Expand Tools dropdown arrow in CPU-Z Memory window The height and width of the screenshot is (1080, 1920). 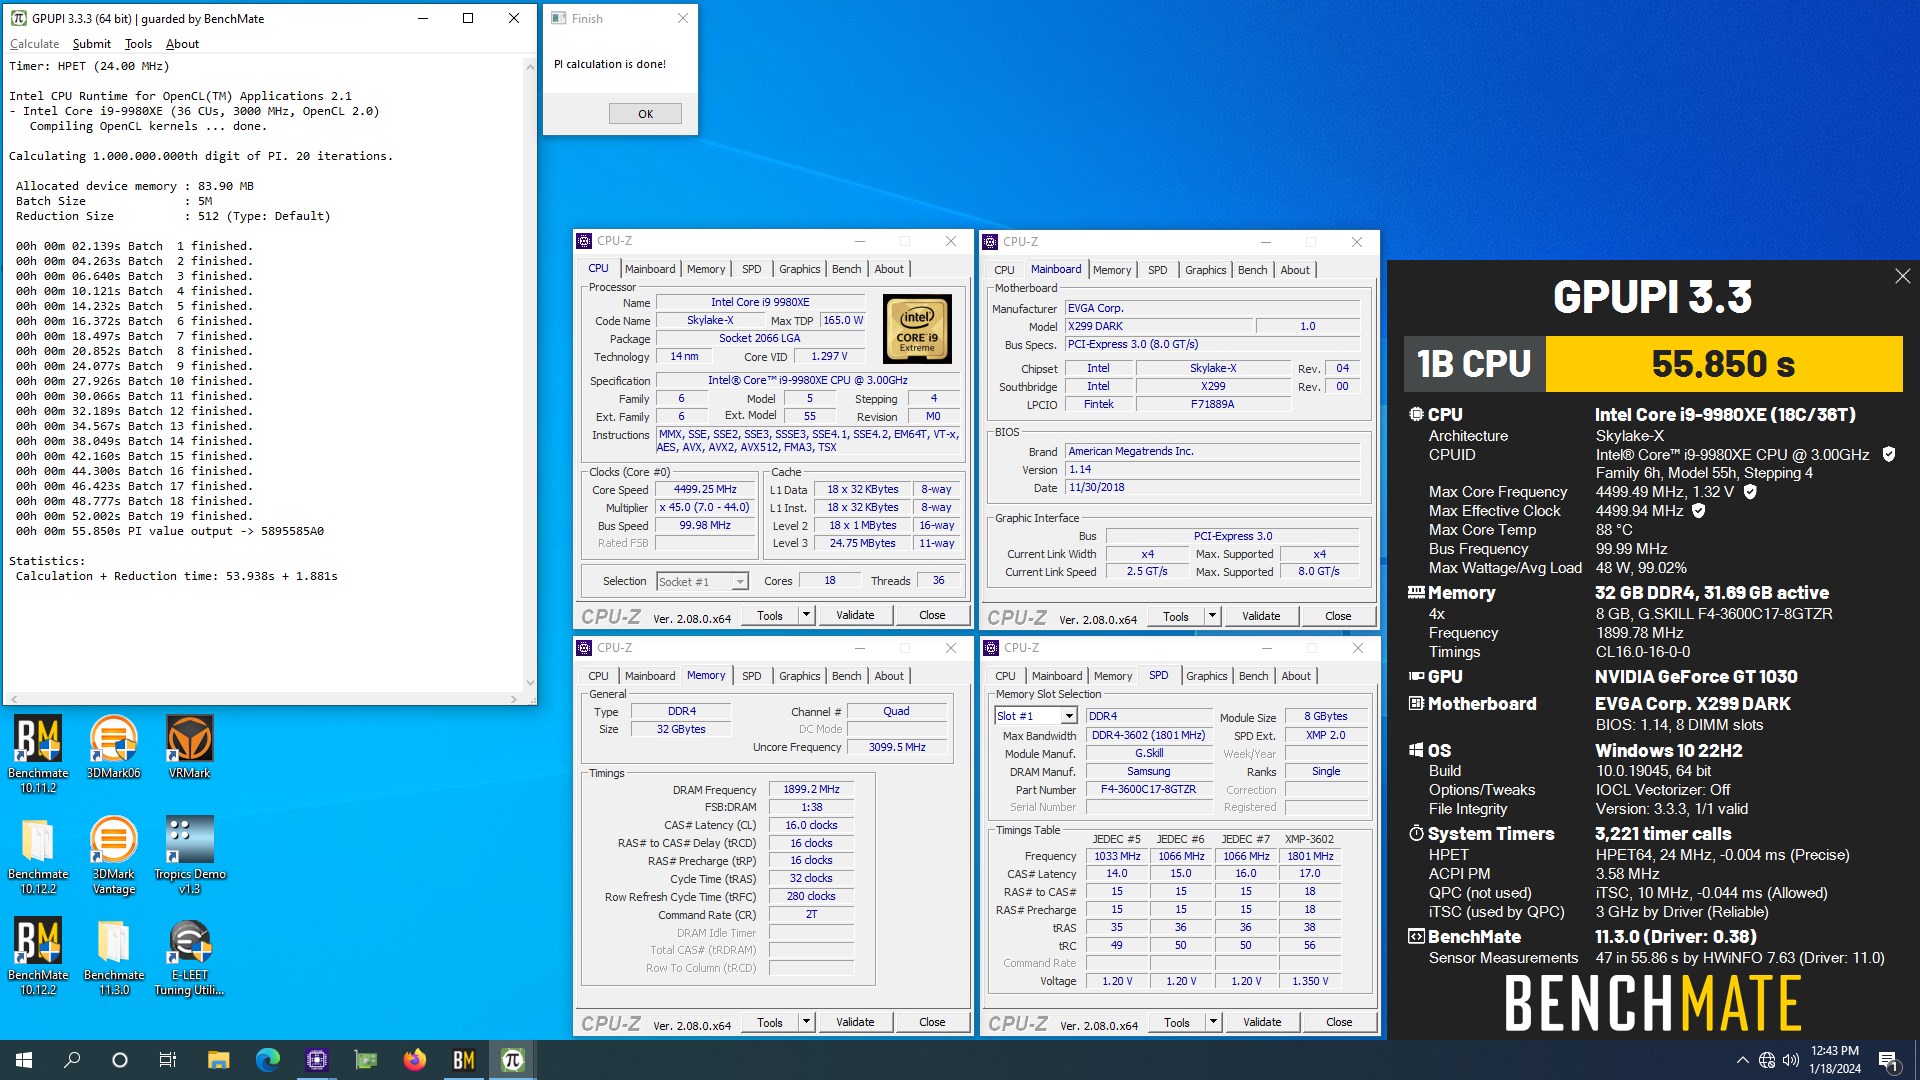pyautogui.click(x=806, y=1022)
